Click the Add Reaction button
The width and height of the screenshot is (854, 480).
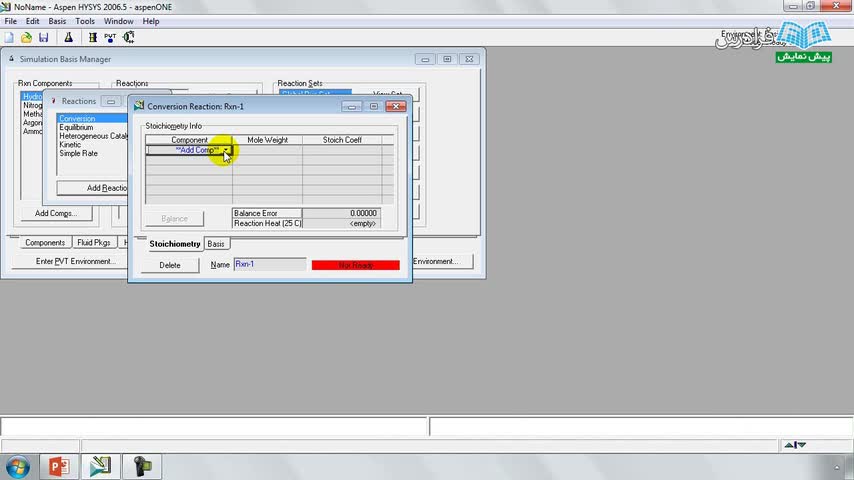(93, 188)
